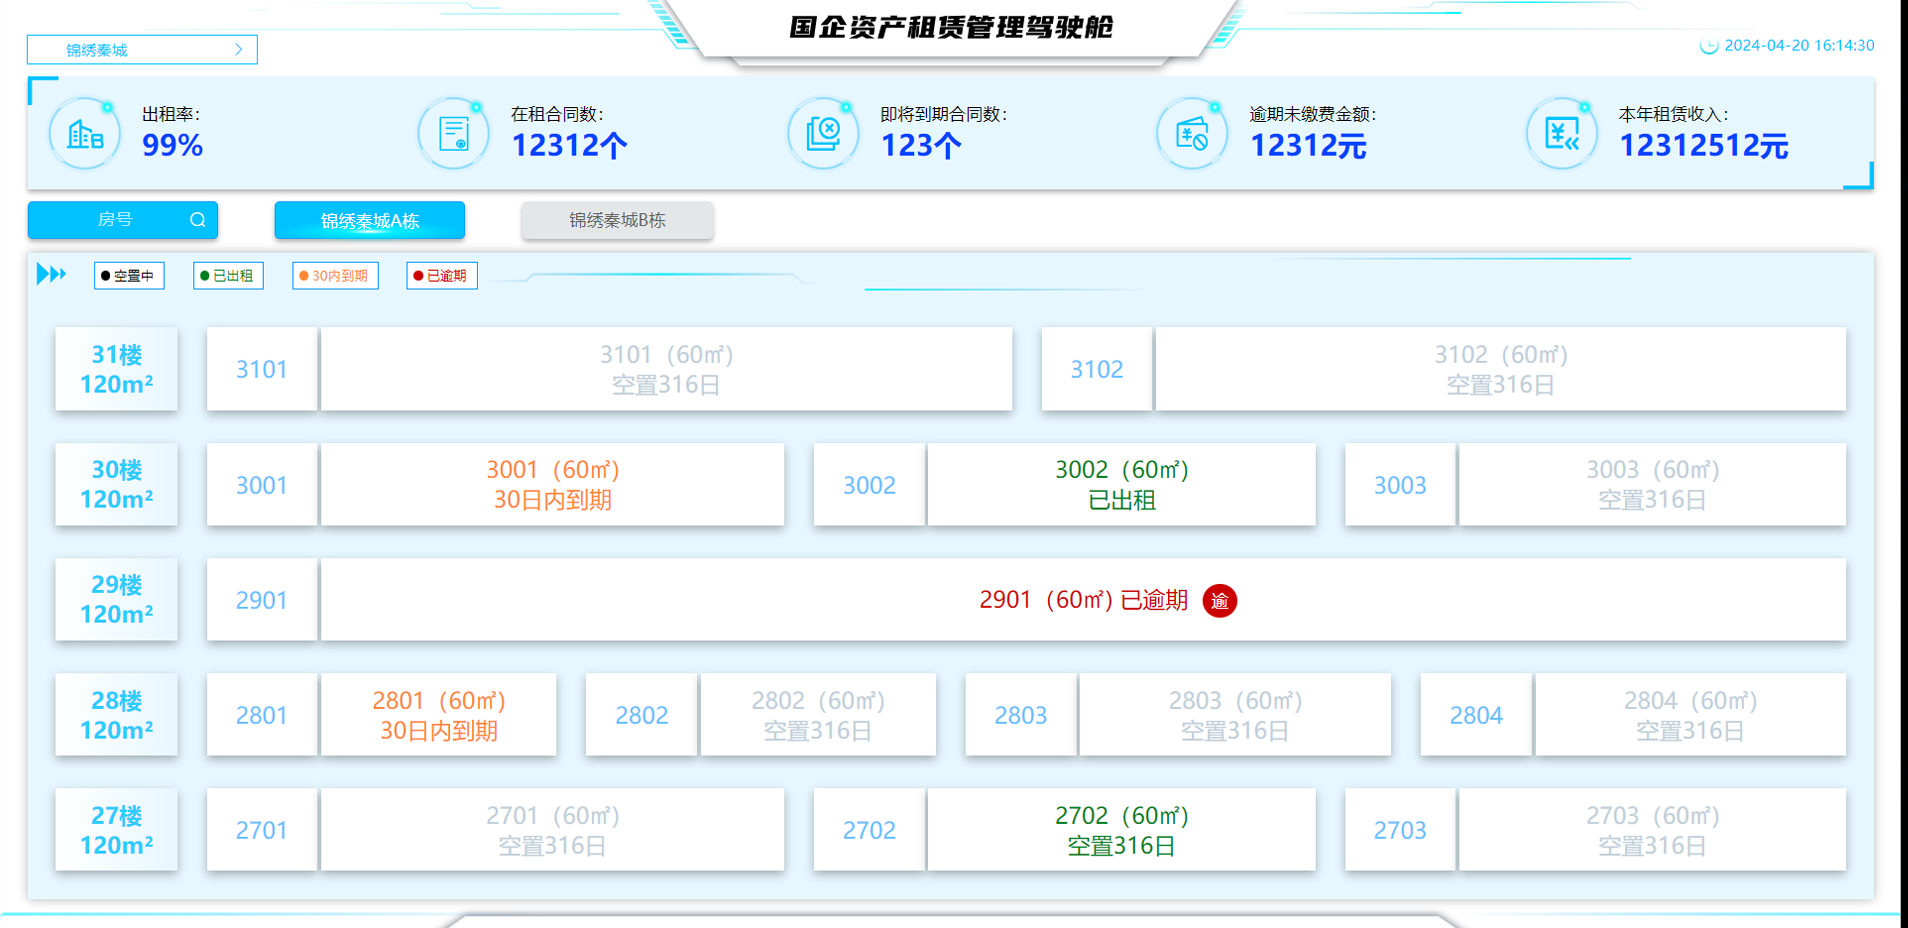
Task: Toggle the 已逾期 red legend filter
Action: coord(442,276)
